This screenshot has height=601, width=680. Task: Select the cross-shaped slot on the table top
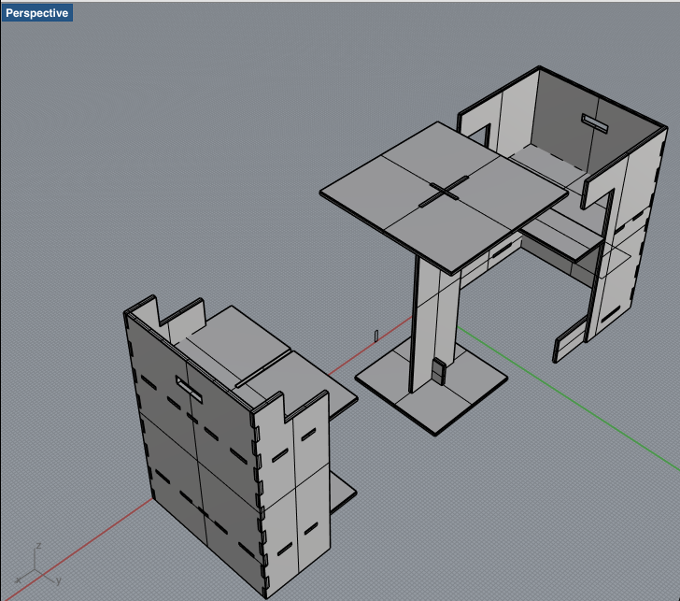[444, 191]
